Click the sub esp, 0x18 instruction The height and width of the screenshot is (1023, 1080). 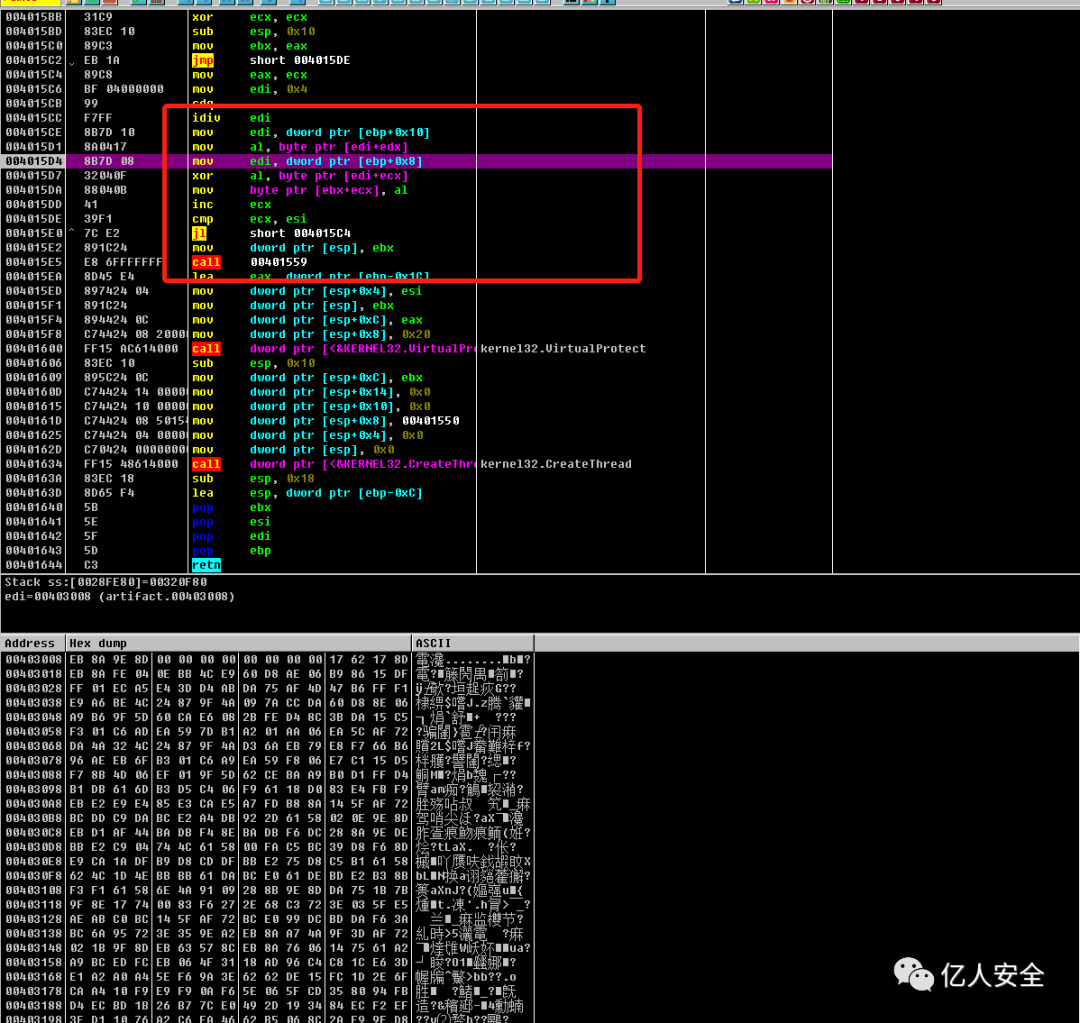[x=253, y=480]
